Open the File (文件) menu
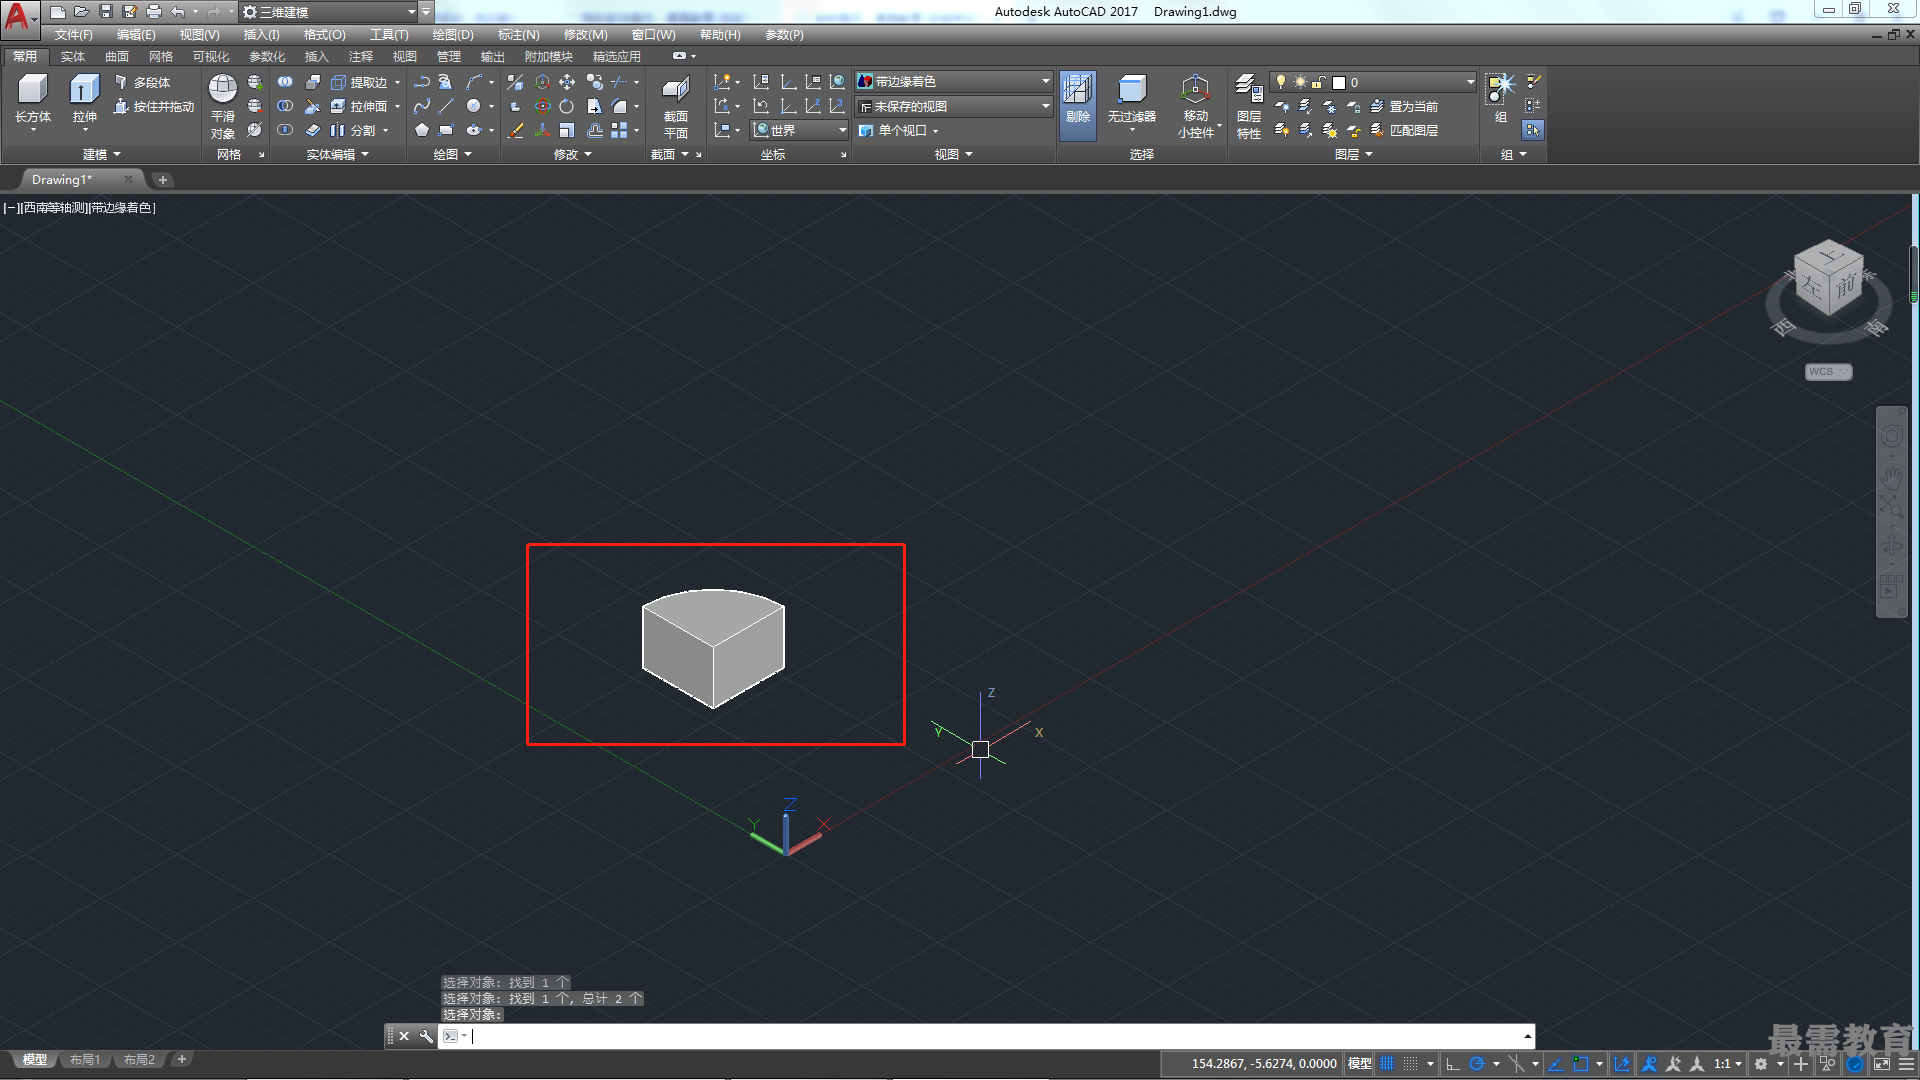Viewport: 1920px width, 1080px height. click(73, 35)
